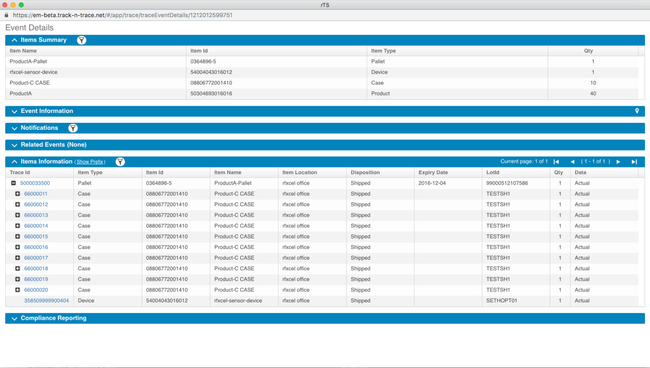Viewport: 650px width, 368px height.
Task: Sort Items Summary by Qty header
Action: tap(588, 51)
